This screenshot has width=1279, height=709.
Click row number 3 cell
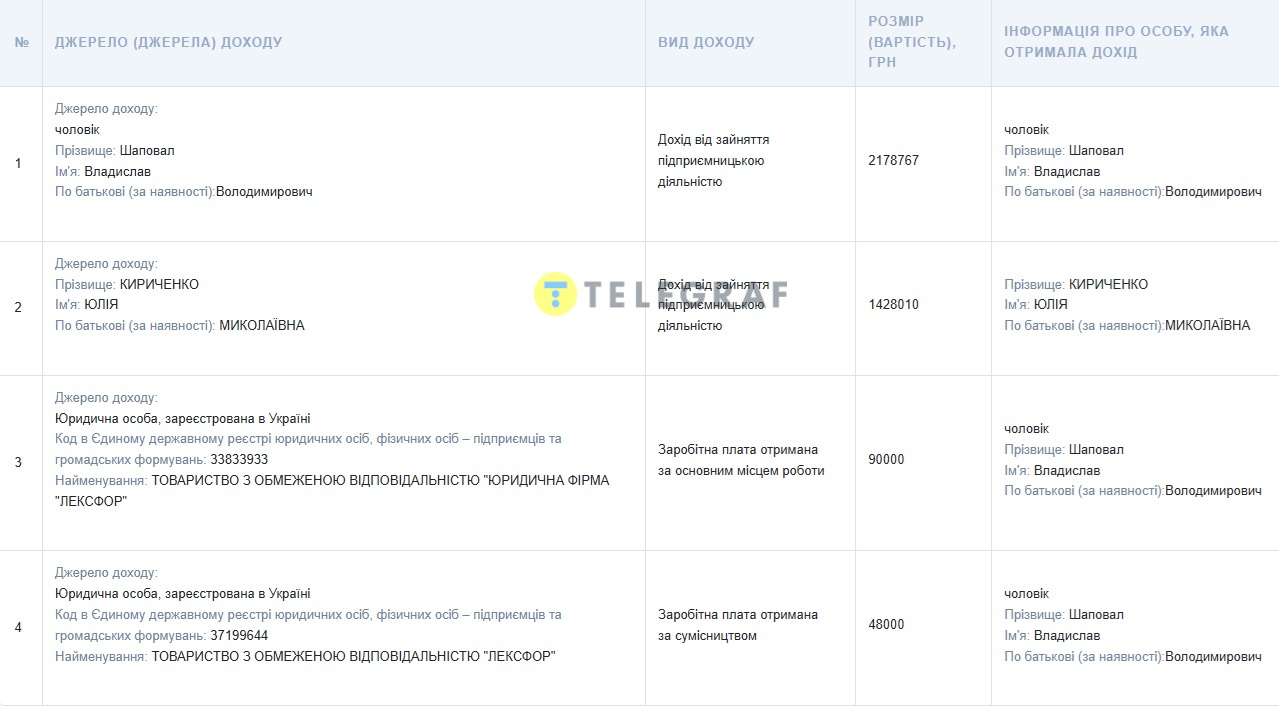pyautogui.click(x=18, y=463)
